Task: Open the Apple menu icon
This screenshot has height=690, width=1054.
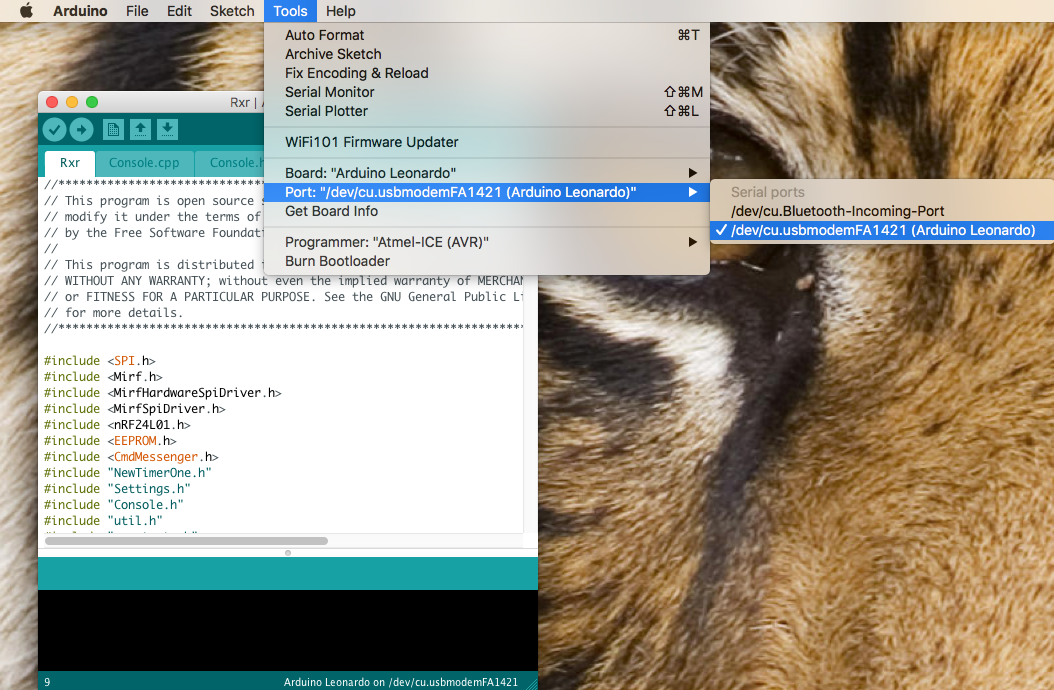Action: [x=26, y=11]
